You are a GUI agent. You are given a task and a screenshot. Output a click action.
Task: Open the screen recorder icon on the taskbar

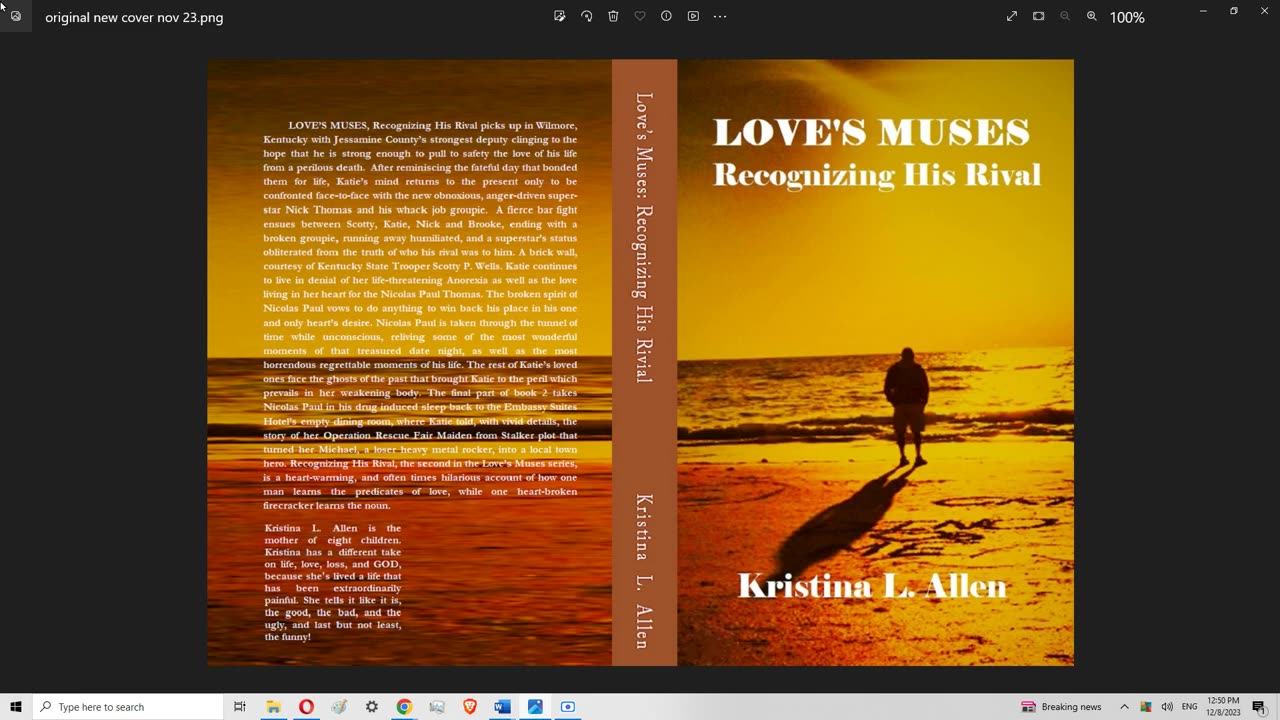568,707
